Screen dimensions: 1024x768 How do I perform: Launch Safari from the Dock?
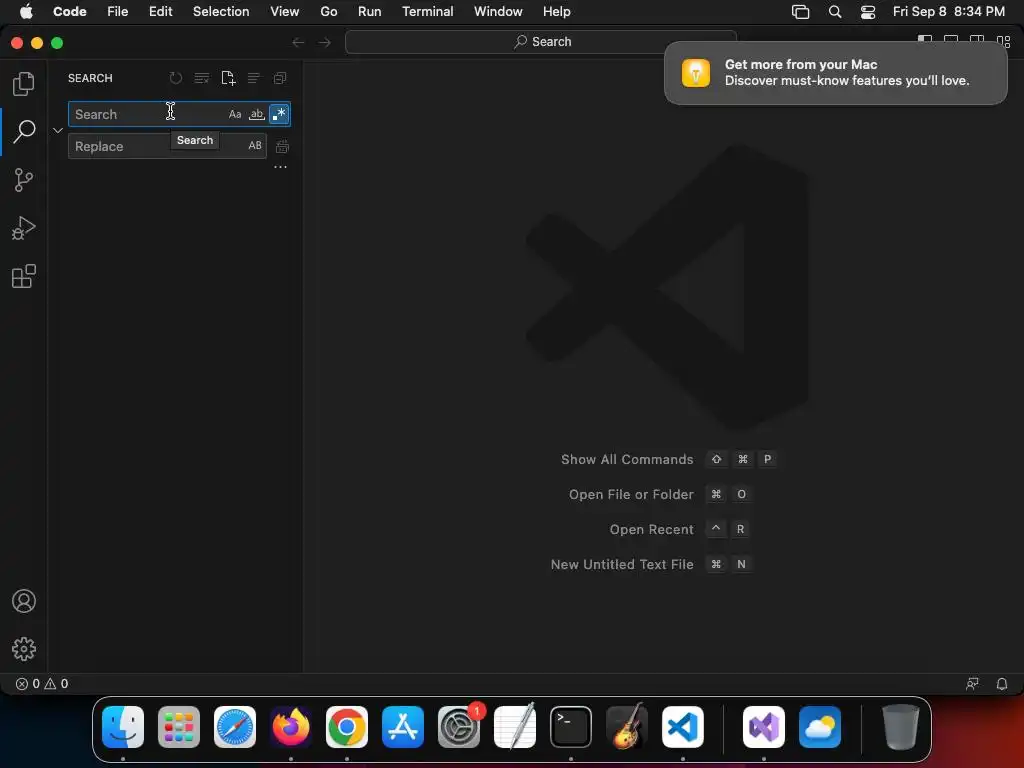point(235,727)
